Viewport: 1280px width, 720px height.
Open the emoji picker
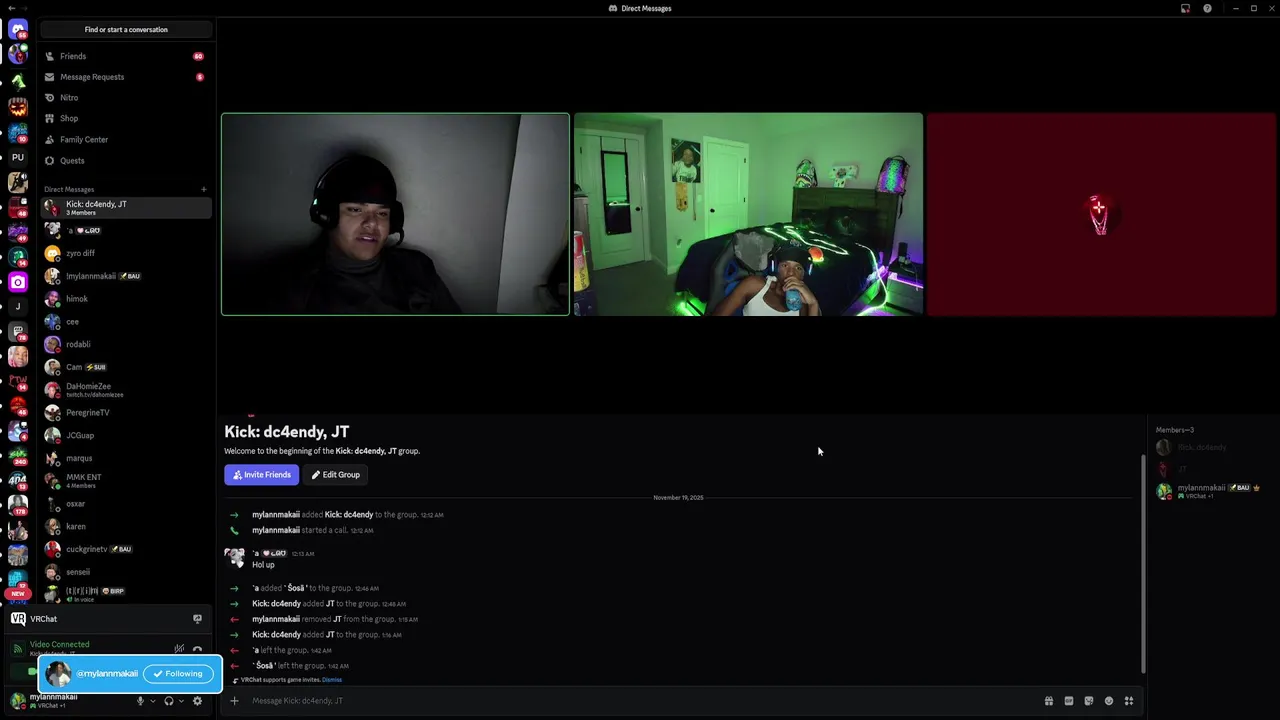coord(1108,701)
